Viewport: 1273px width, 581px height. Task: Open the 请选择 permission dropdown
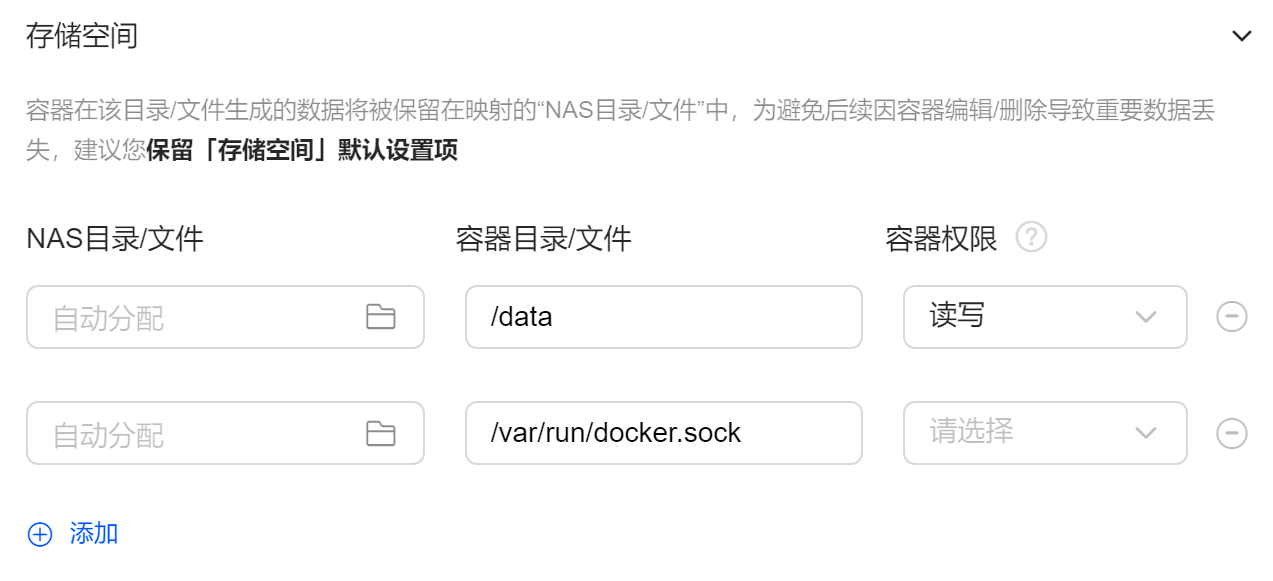(x=1045, y=433)
